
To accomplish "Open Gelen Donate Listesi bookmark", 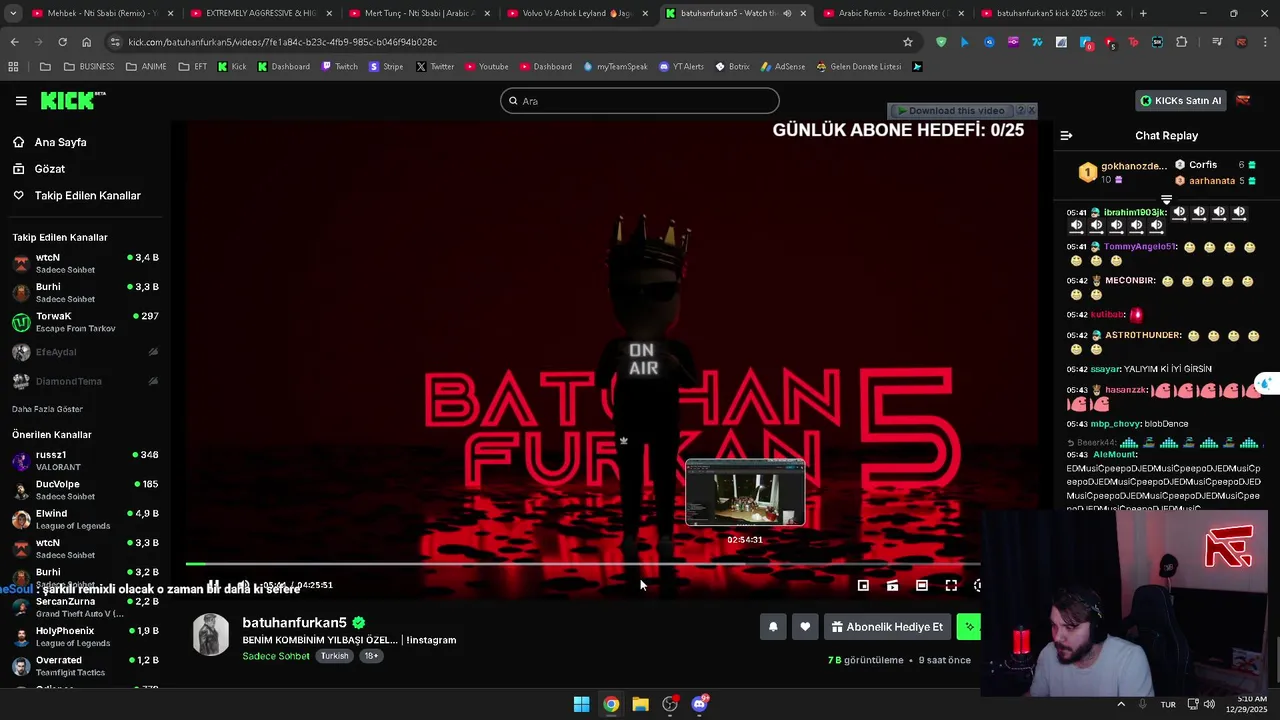I will (858, 67).
